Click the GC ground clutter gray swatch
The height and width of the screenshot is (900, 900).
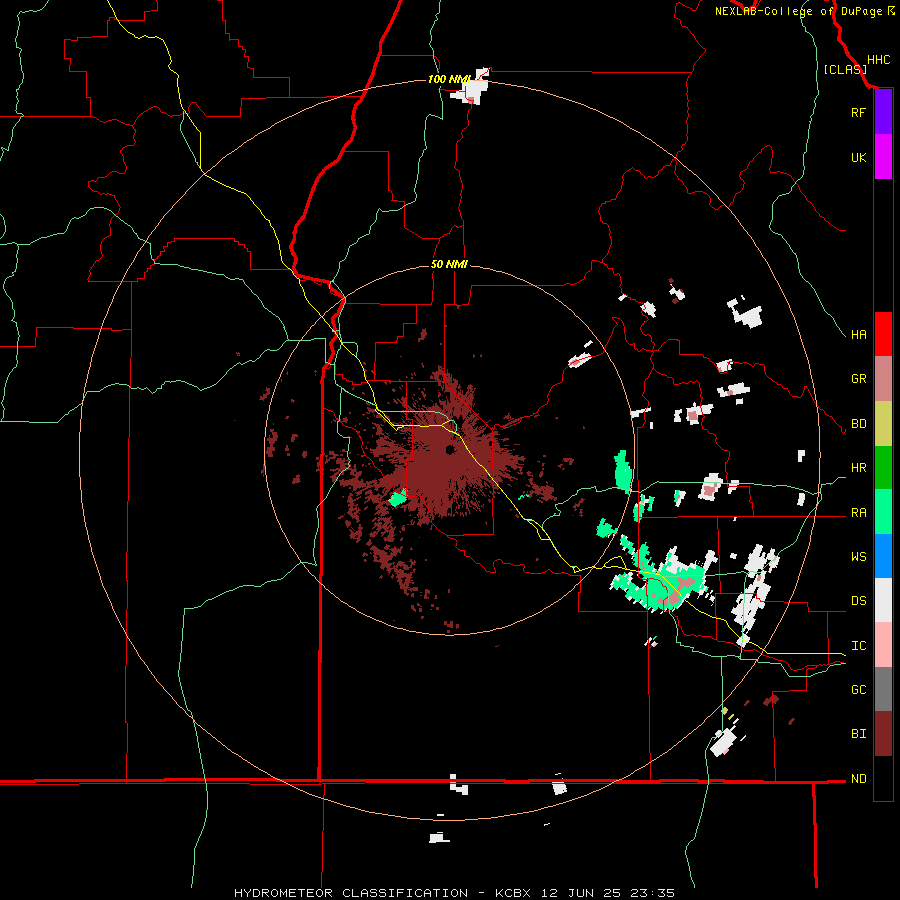883,689
